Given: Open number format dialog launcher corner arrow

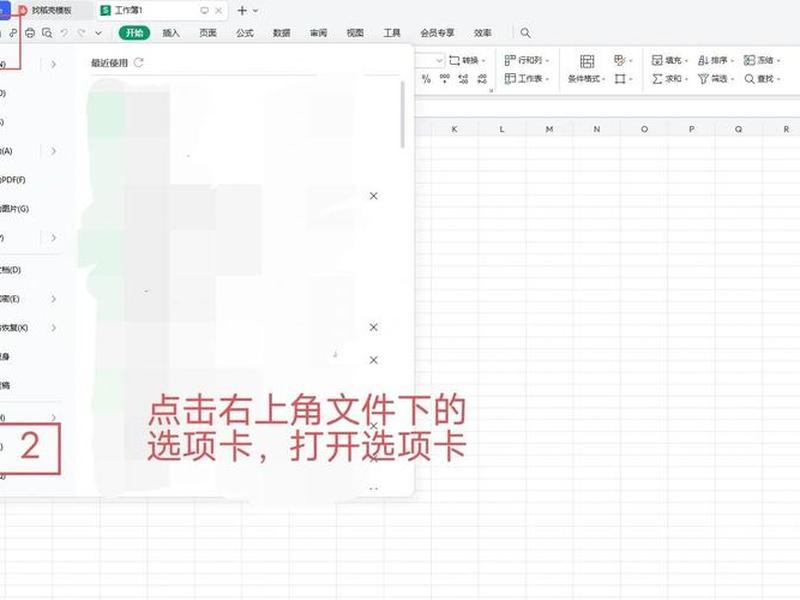Looking at the screenshot, I should pyautogui.click(x=491, y=91).
